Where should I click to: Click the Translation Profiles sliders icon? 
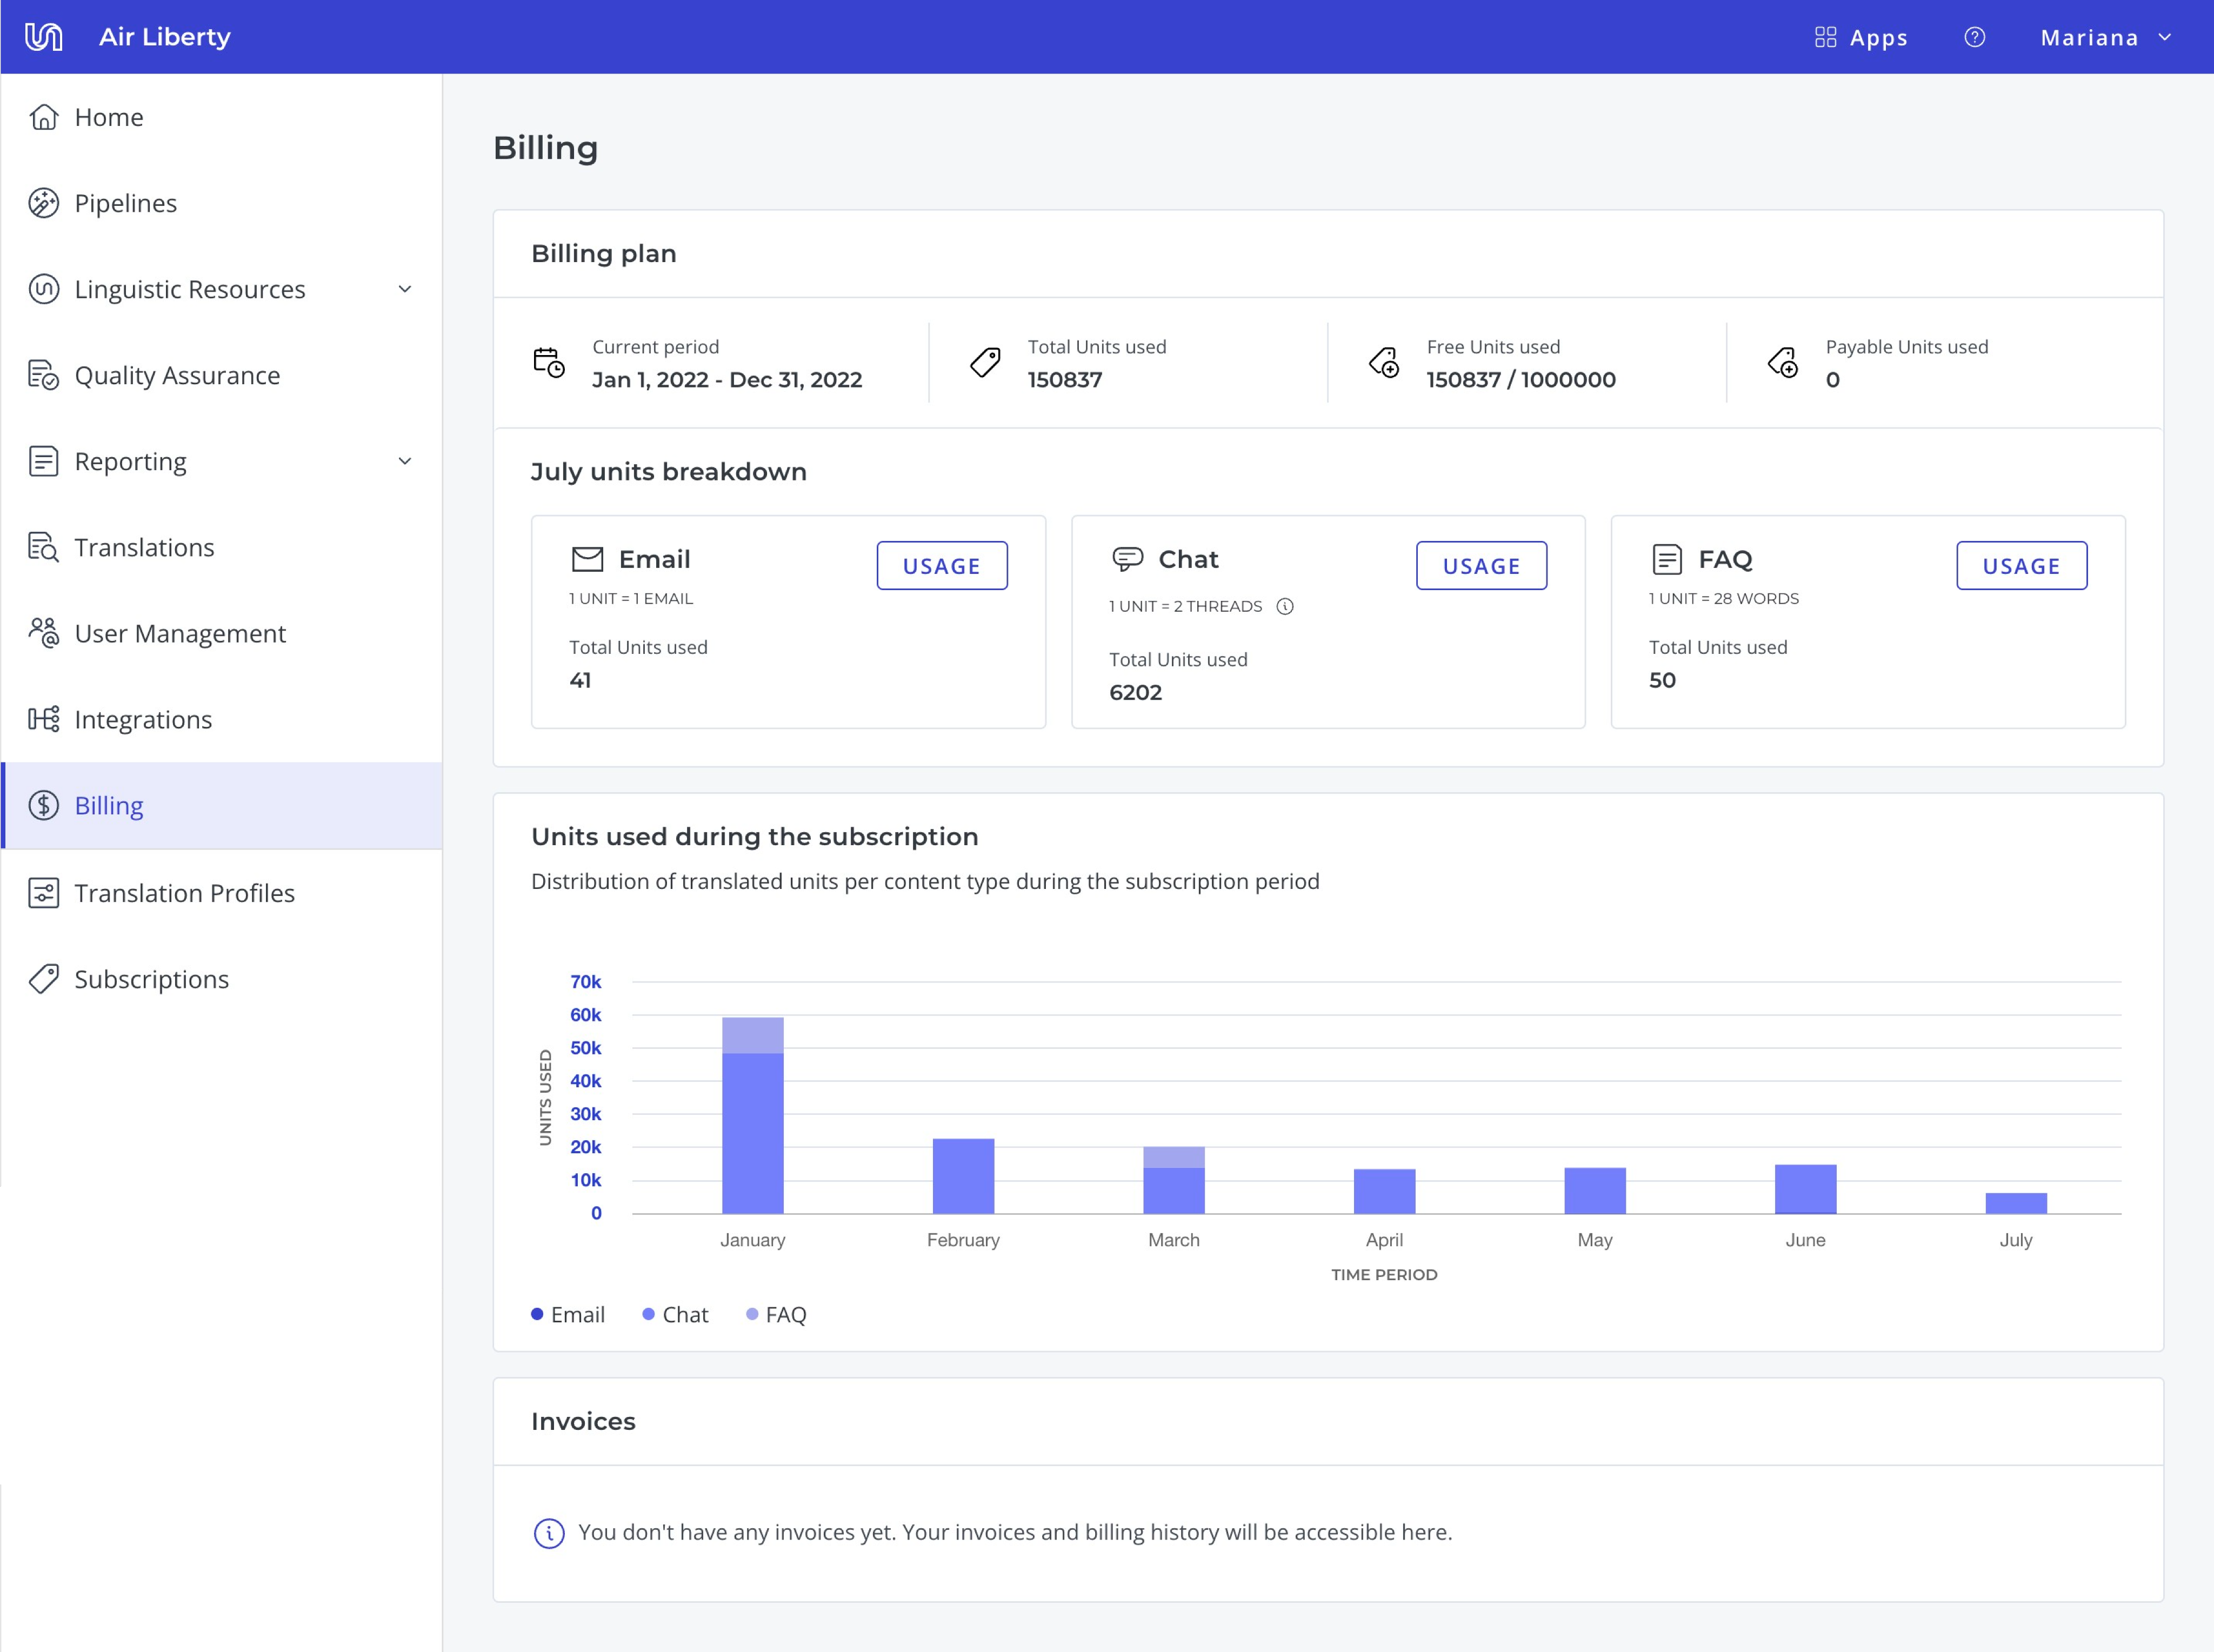(x=43, y=892)
